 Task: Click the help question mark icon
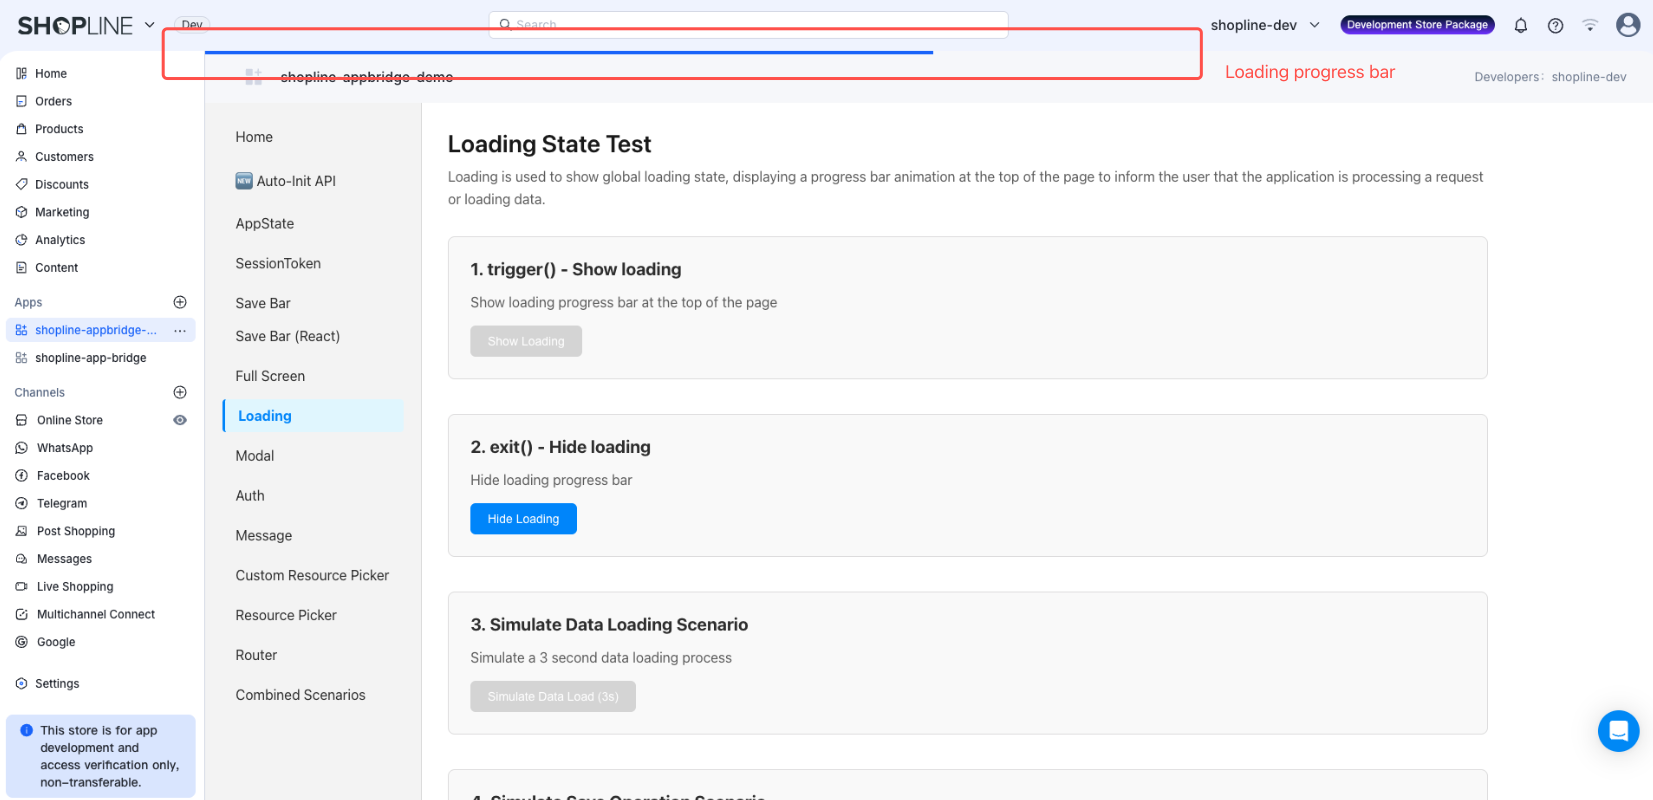click(x=1555, y=26)
